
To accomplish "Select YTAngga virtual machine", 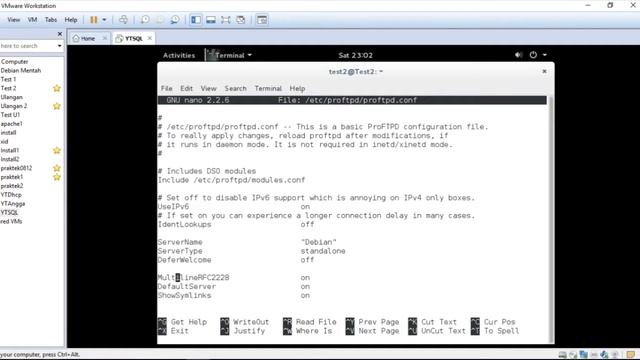I will pyautogui.click(x=13, y=204).
